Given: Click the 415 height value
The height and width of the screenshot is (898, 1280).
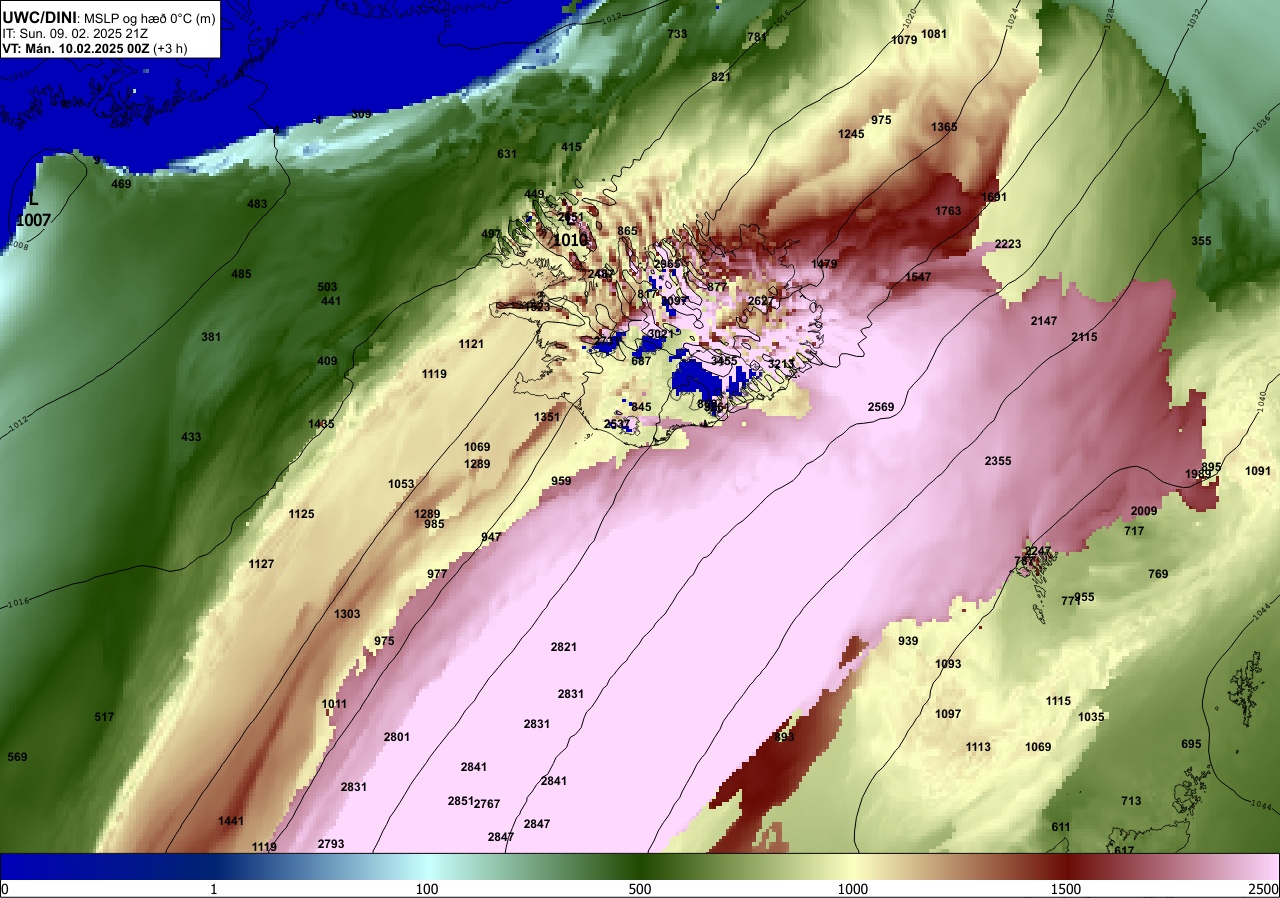Looking at the screenshot, I should [x=571, y=147].
